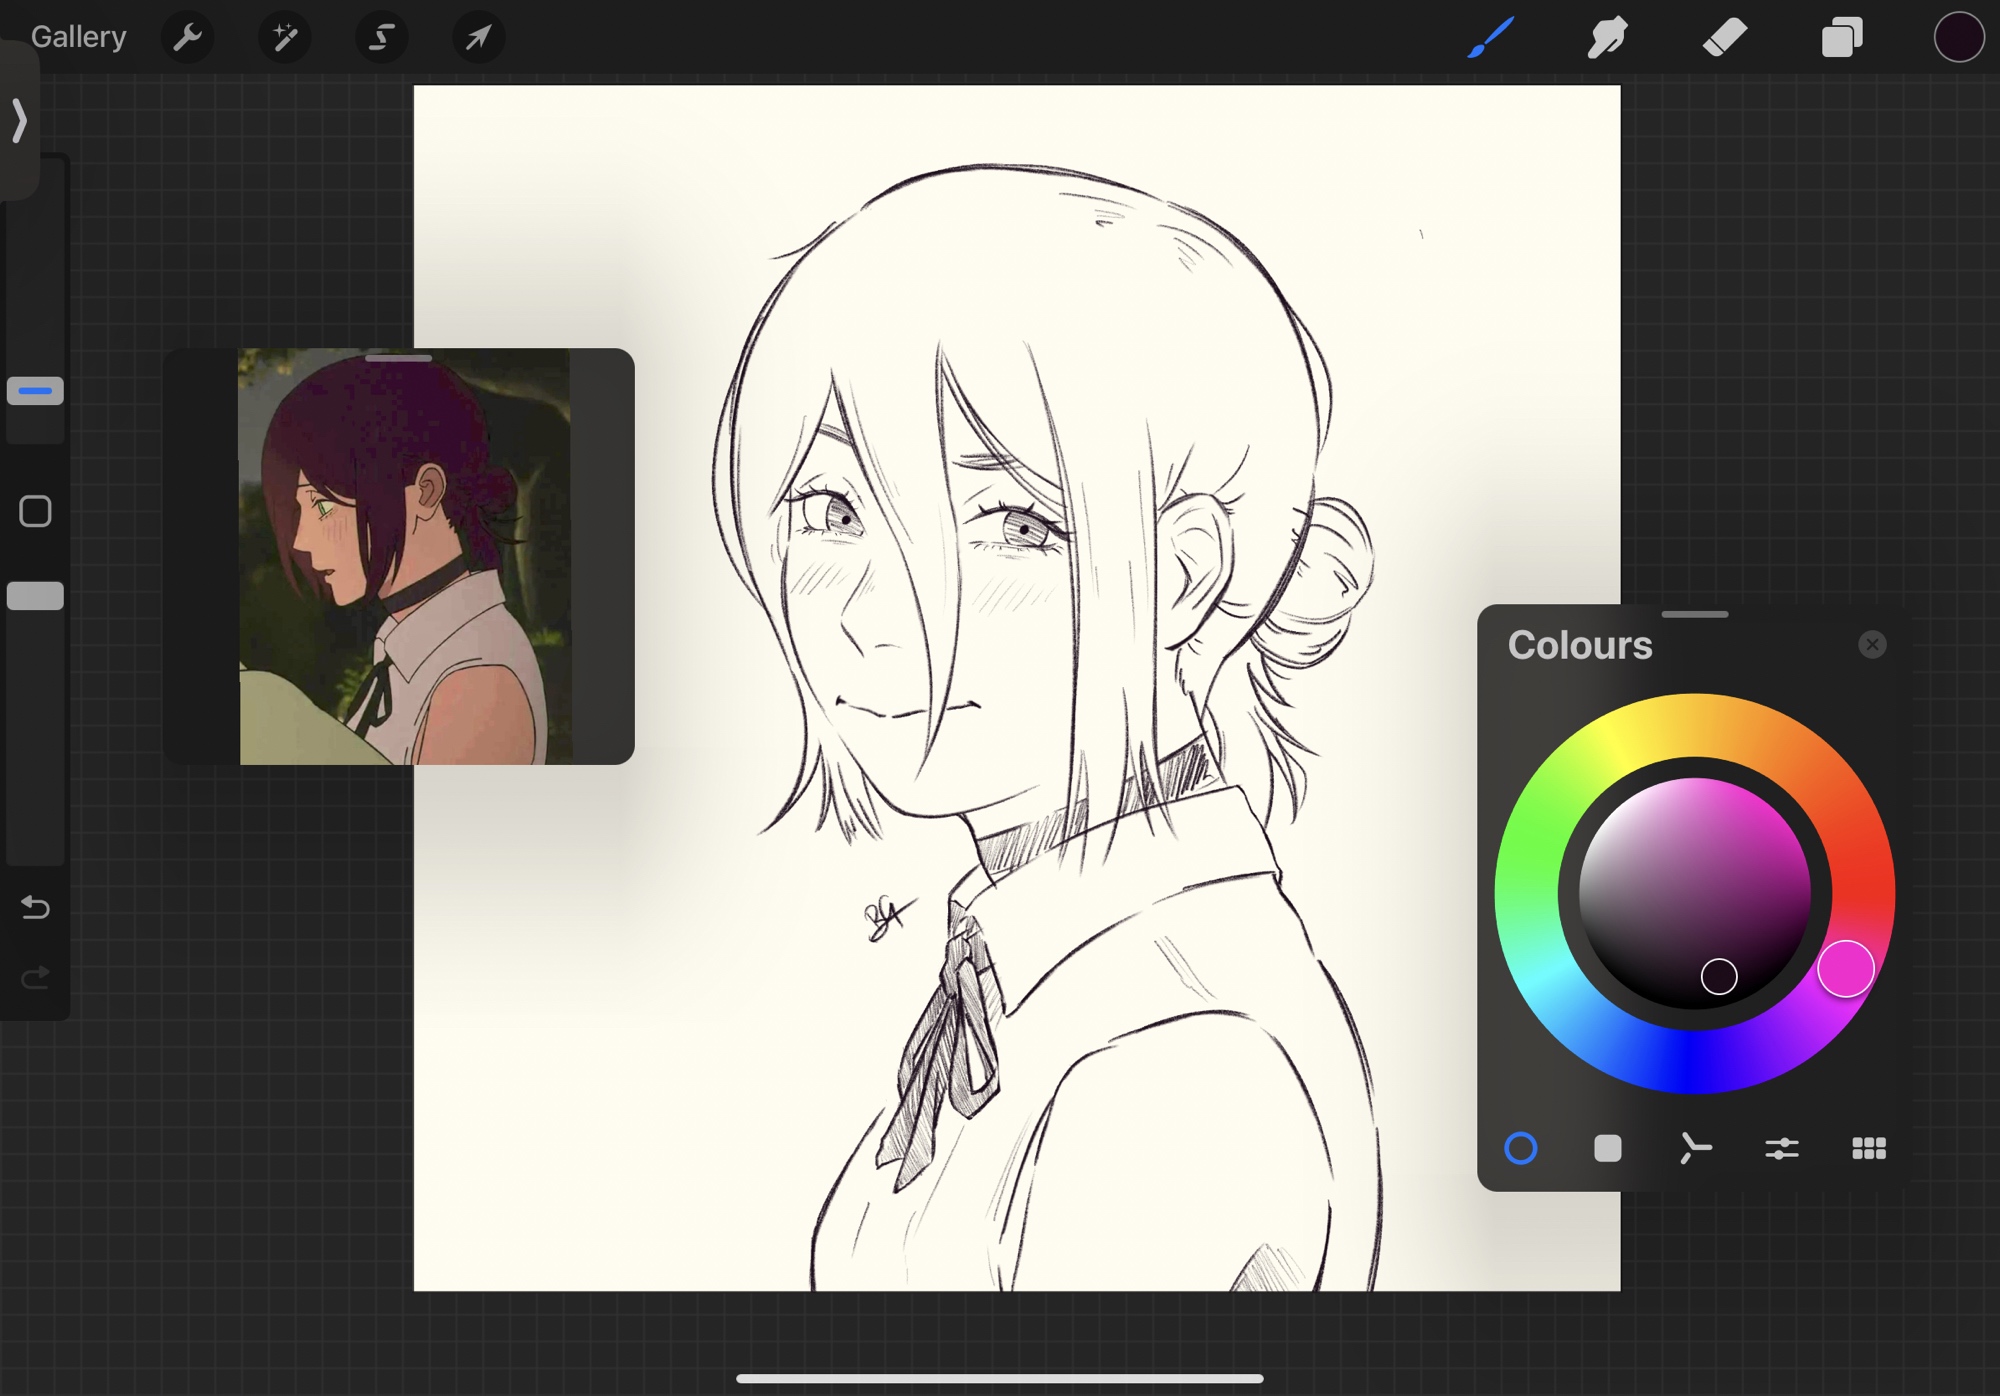Open the Adjustments magic wand menu
This screenshot has height=1396, width=2000.
[284, 38]
